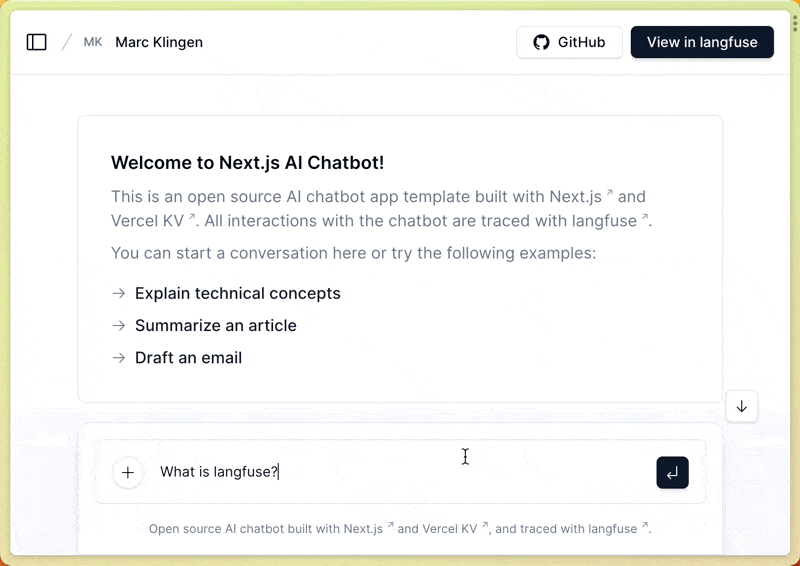
Task: Click the arrow icon beside Draft an email
Action: [119, 358]
